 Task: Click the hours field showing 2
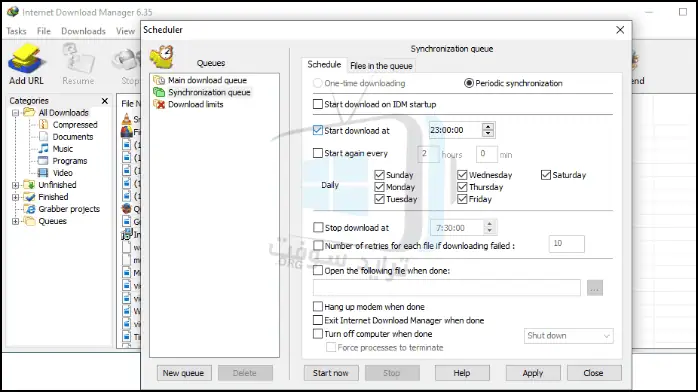tap(428, 154)
